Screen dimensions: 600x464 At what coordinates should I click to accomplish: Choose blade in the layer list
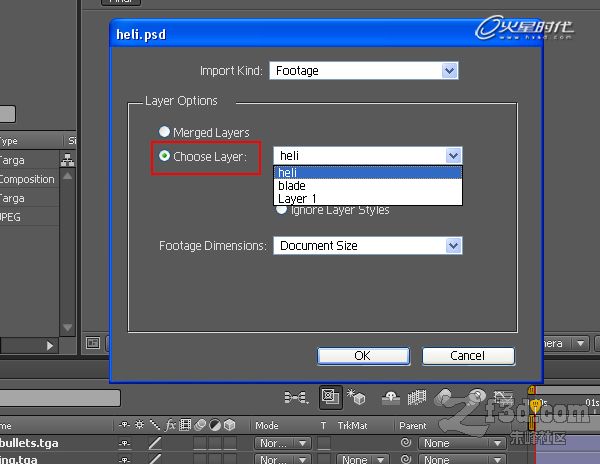pyautogui.click(x=368, y=186)
